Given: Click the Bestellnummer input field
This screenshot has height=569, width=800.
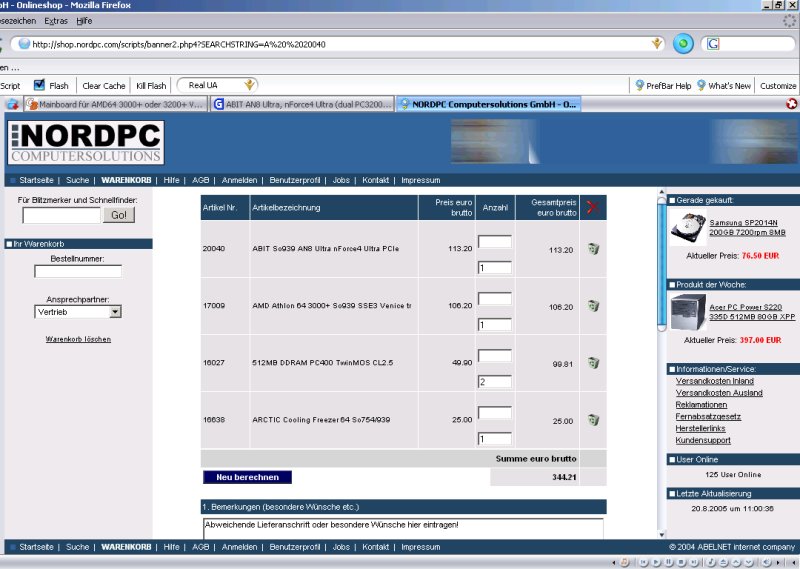Looking at the screenshot, I should point(78,271).
